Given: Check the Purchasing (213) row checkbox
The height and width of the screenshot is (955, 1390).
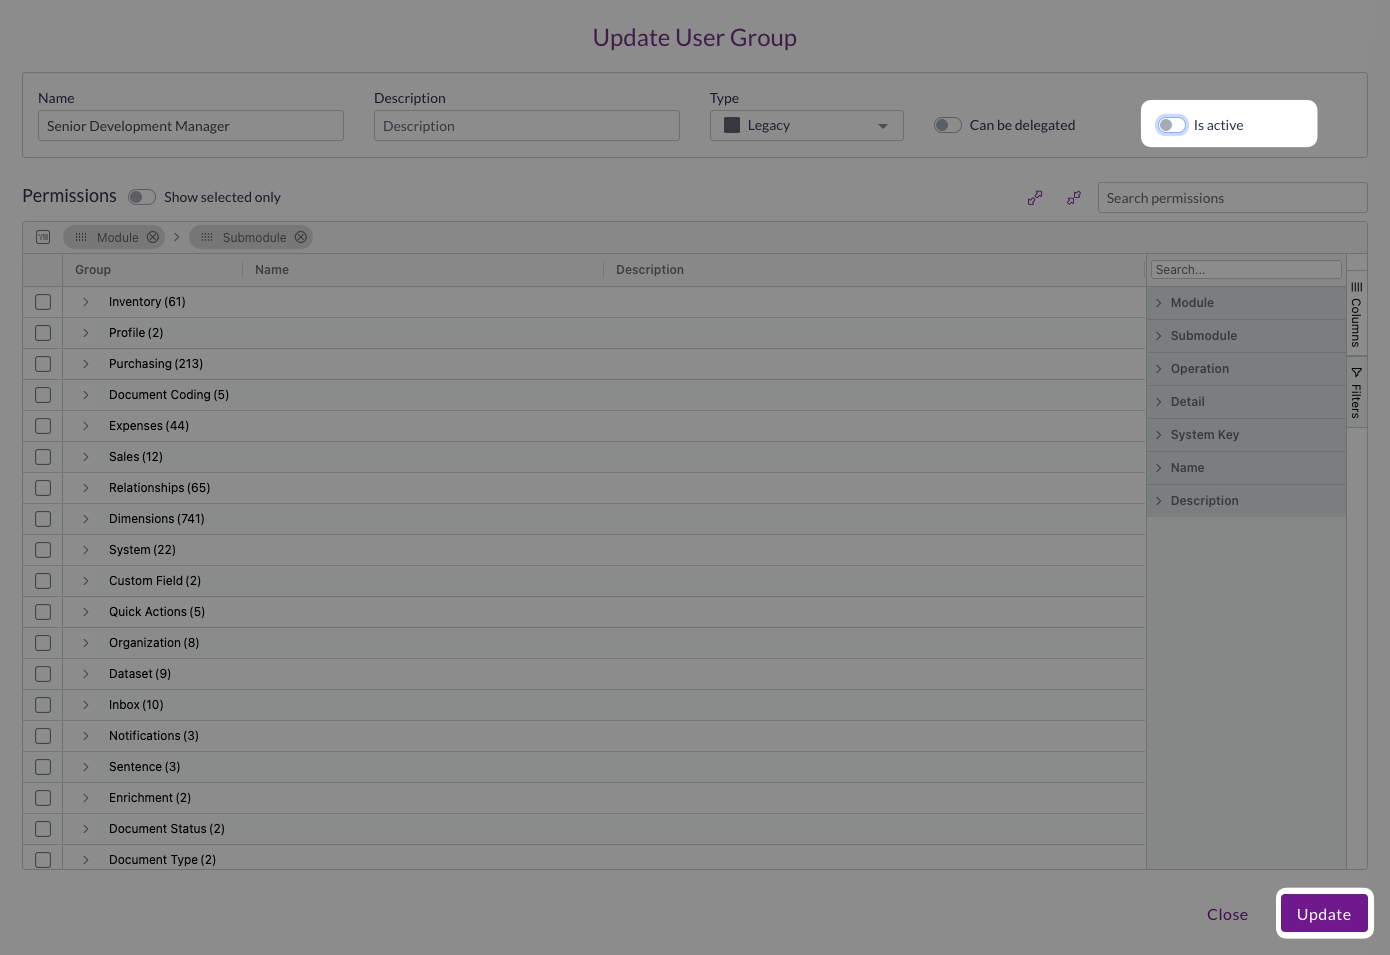Looking at the screenshot, I should 43,364.
